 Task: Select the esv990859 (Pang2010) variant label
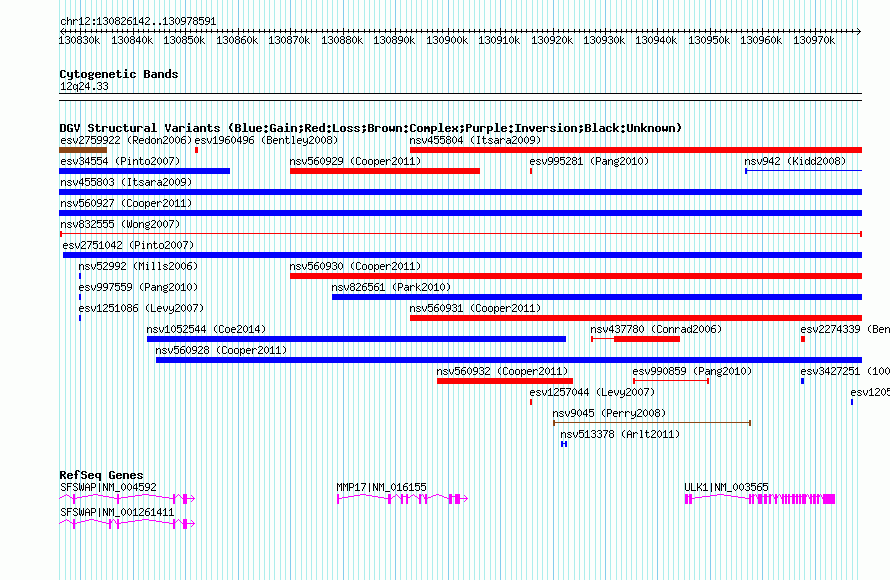[692, 371]
